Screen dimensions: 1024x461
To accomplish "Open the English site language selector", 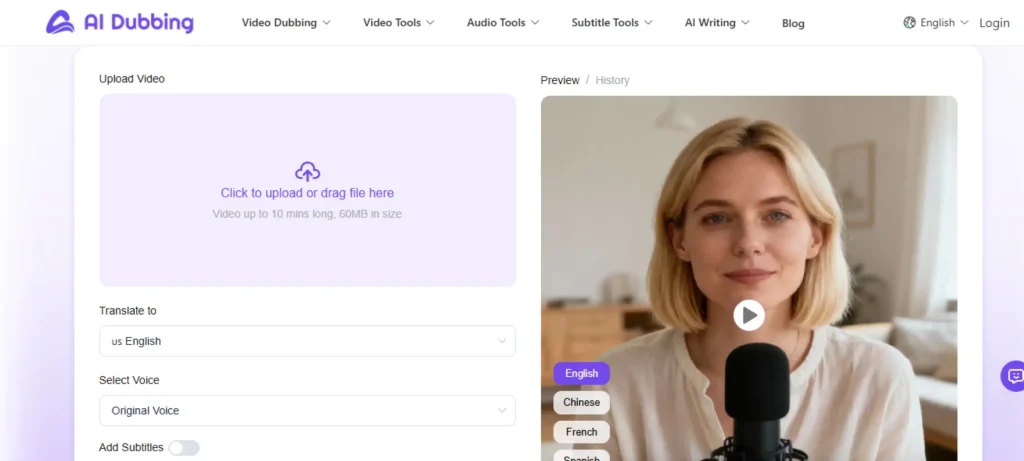I will point(936,23).
